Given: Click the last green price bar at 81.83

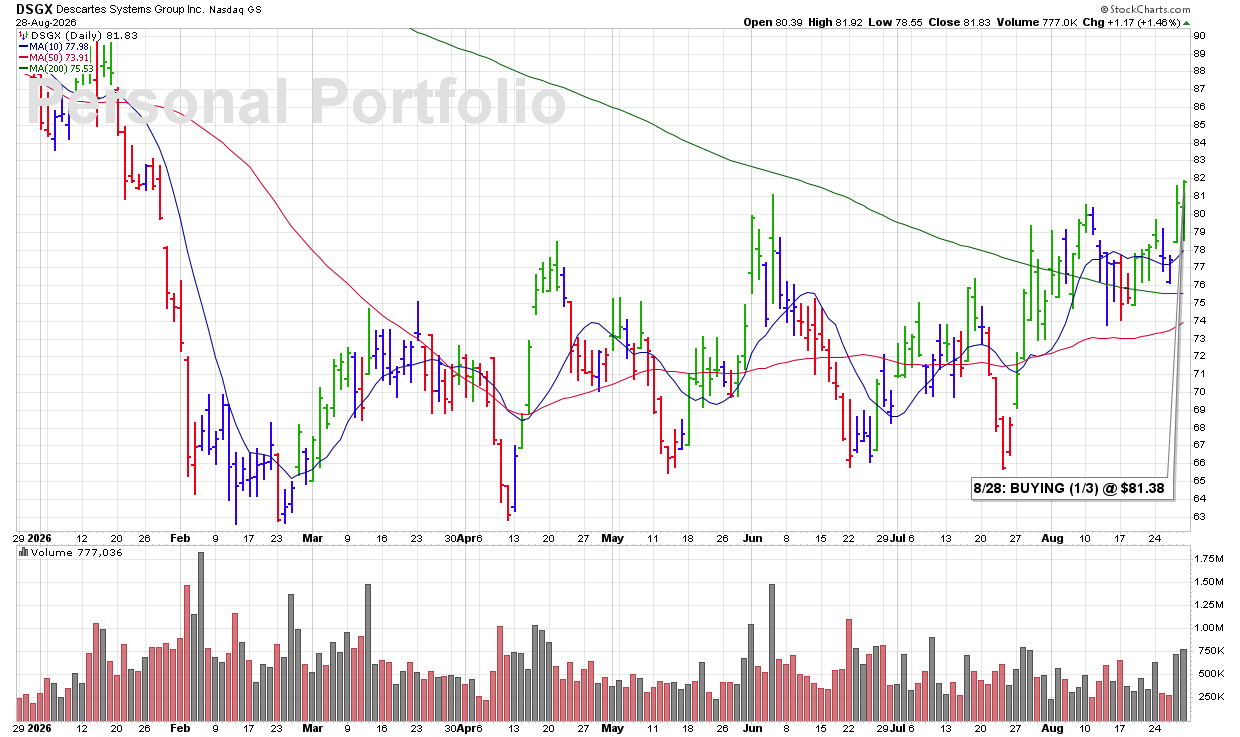Looking at the screenshot, I should [1184, 210].
